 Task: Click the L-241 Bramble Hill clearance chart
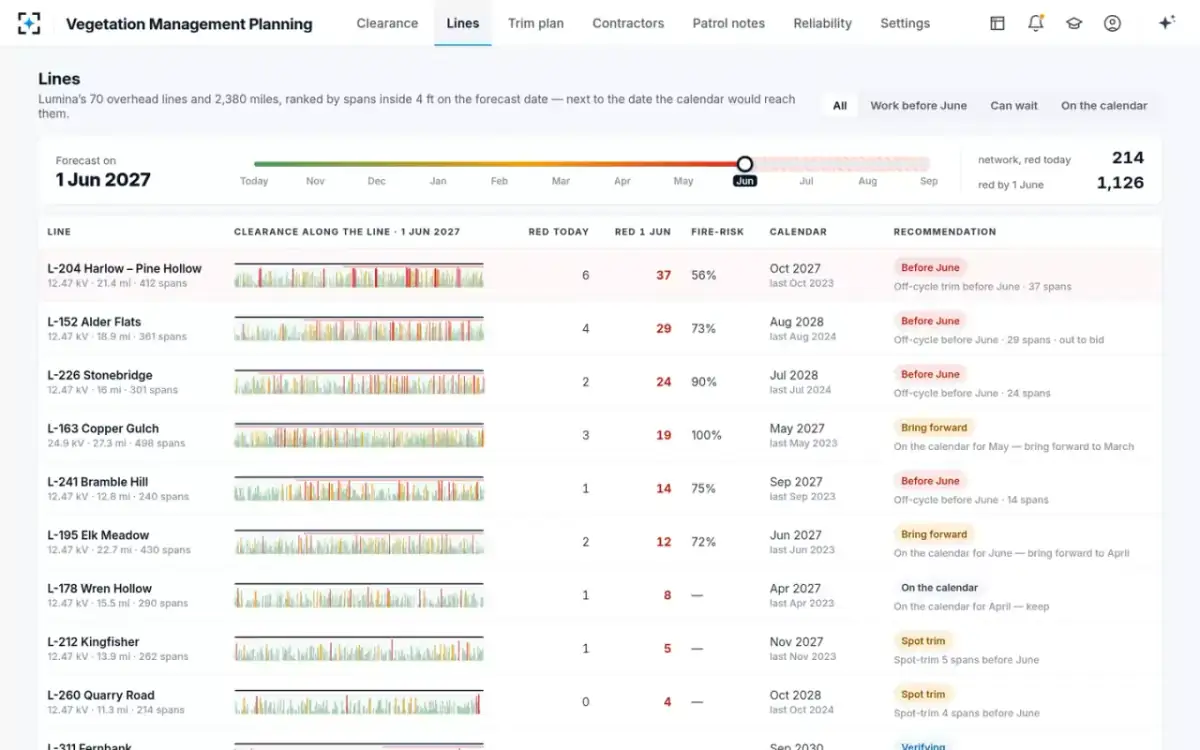(359, 489)
